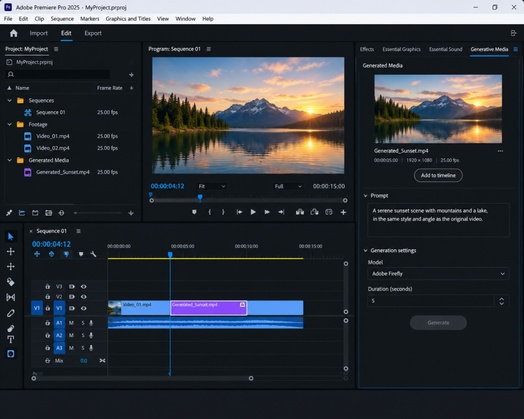Go to In point in monitor

[239, 212]
